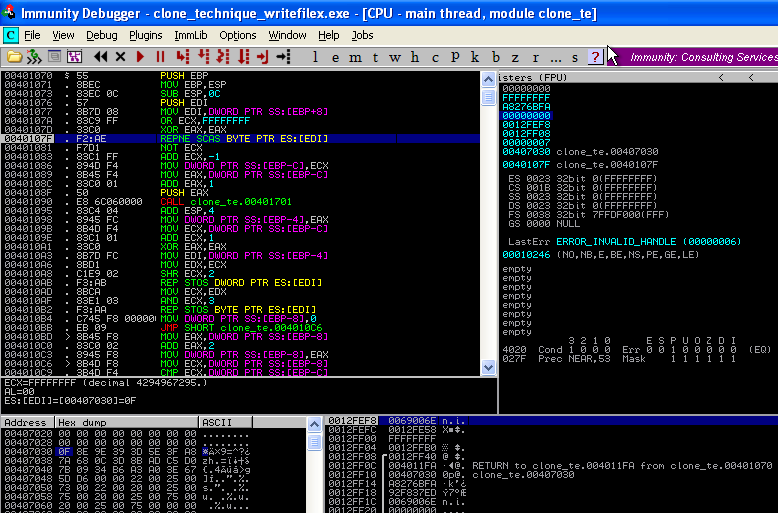Show References via 'r' button
Image resolution: width=778 pixels, height=513 pixels.
point(535,58)
